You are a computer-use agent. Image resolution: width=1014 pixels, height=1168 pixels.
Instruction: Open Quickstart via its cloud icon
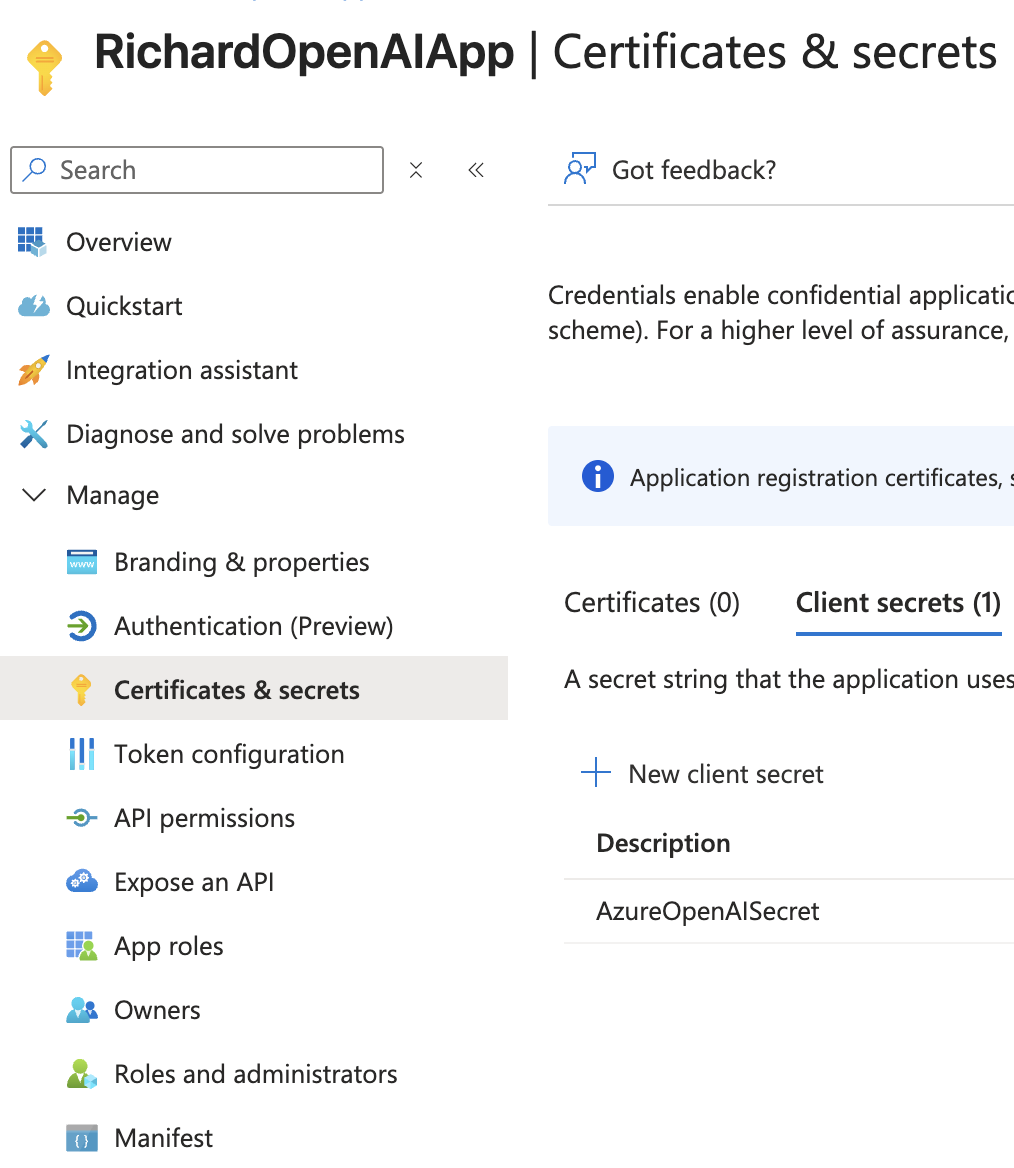(33, 306)
